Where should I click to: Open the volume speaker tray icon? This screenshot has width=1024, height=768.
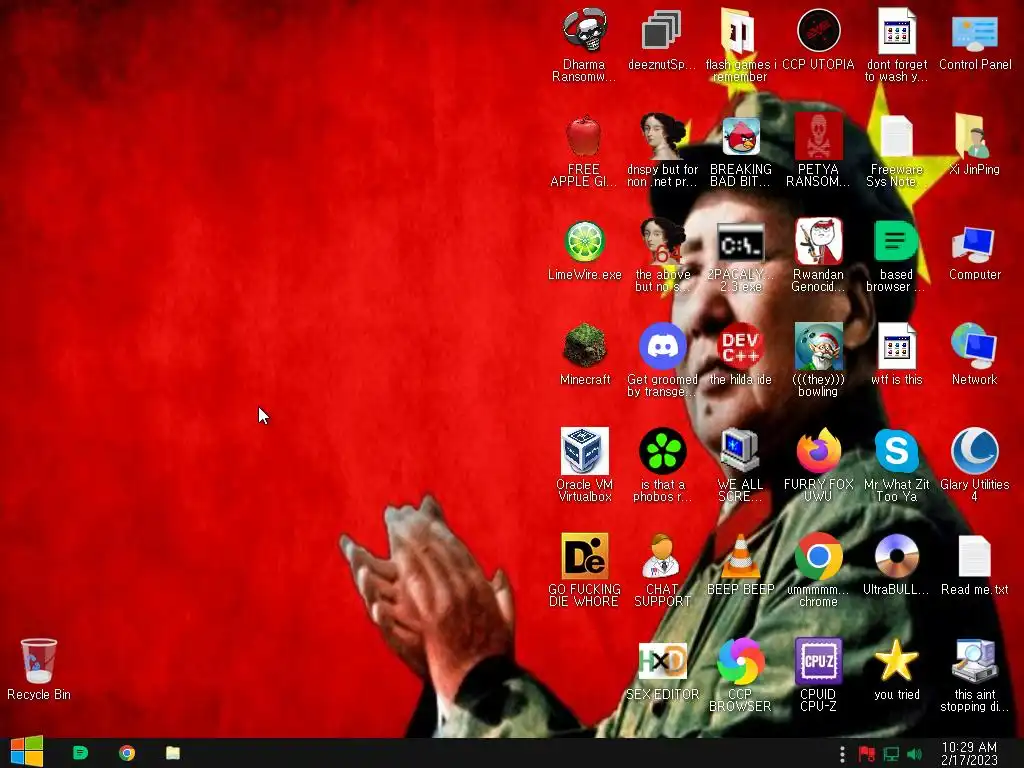[915, 754]
